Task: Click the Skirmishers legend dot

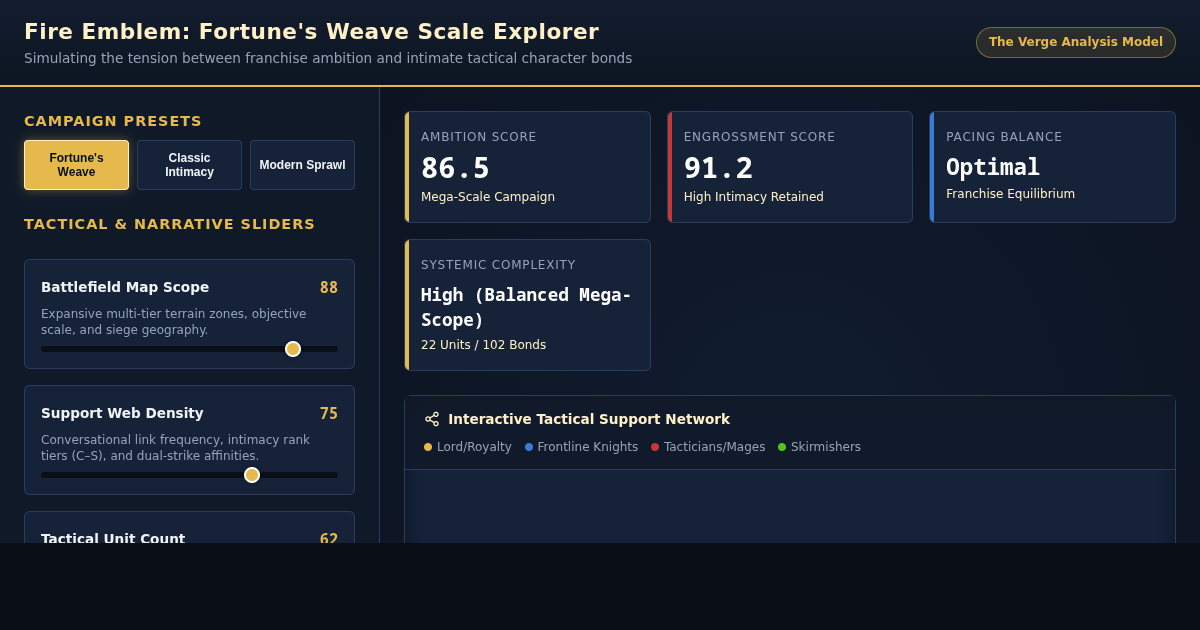Action: (782, 447)
